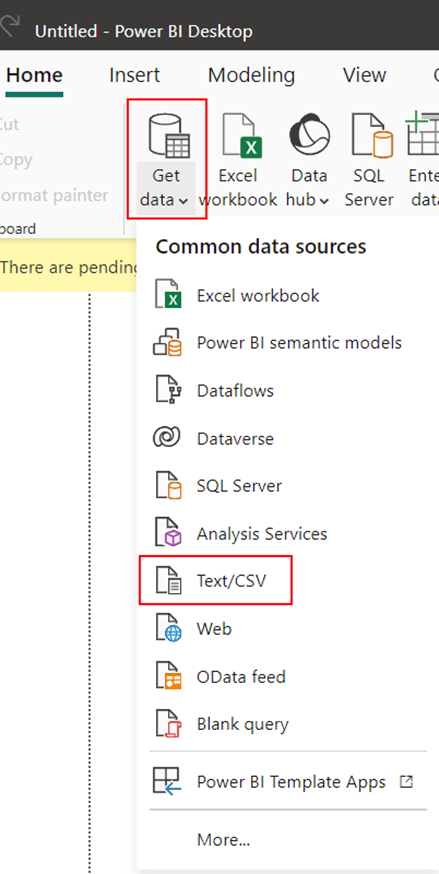Expand the Data hub dropdown arrow
Viewport: 439px width, 874px height.
pos(324,201)
